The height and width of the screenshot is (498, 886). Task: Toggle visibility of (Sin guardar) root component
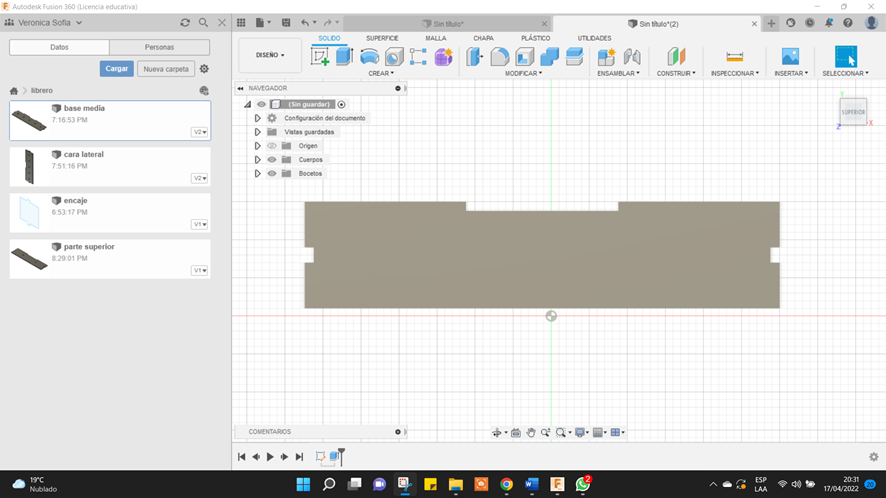point(261,104)
